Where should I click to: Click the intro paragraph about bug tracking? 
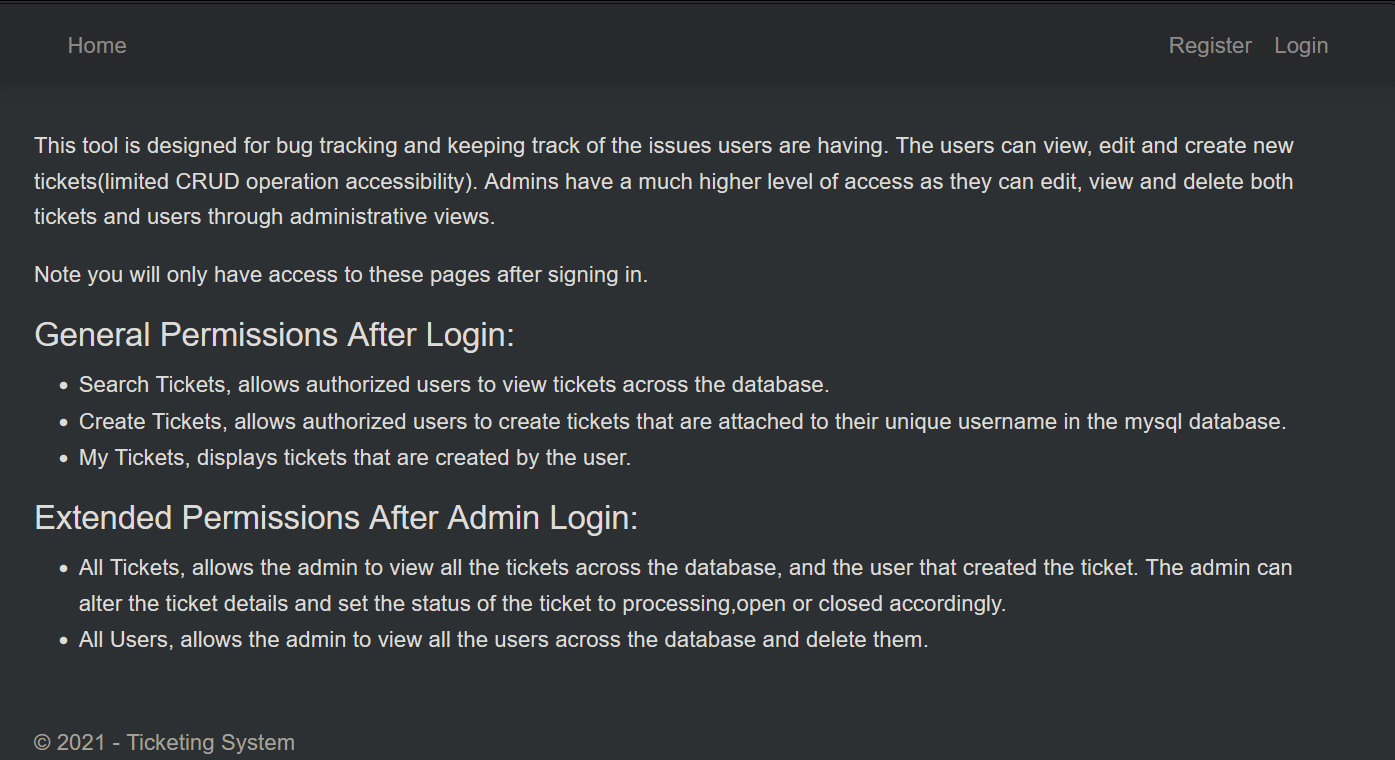tap(663, 181)
